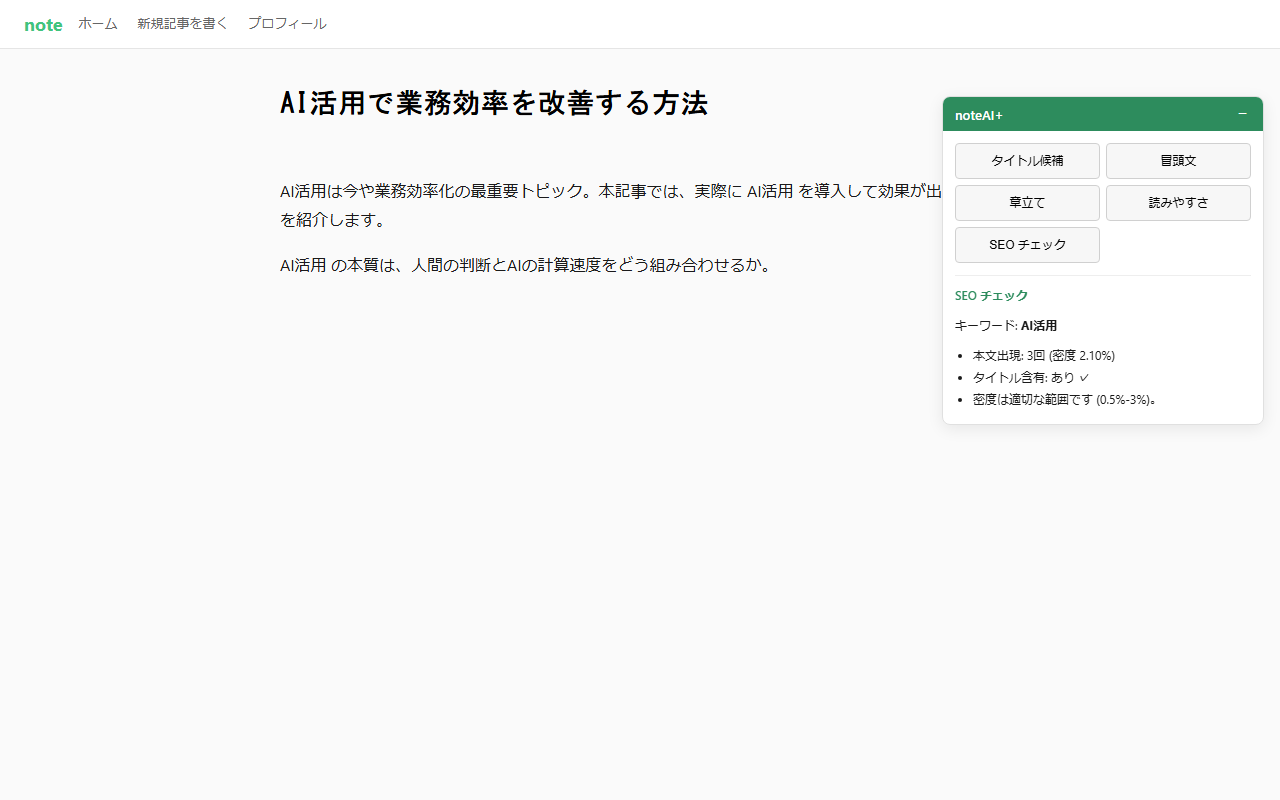Run the SEO チェック button
Viewport: 1280px width, 800px height.
point(1027,245)
